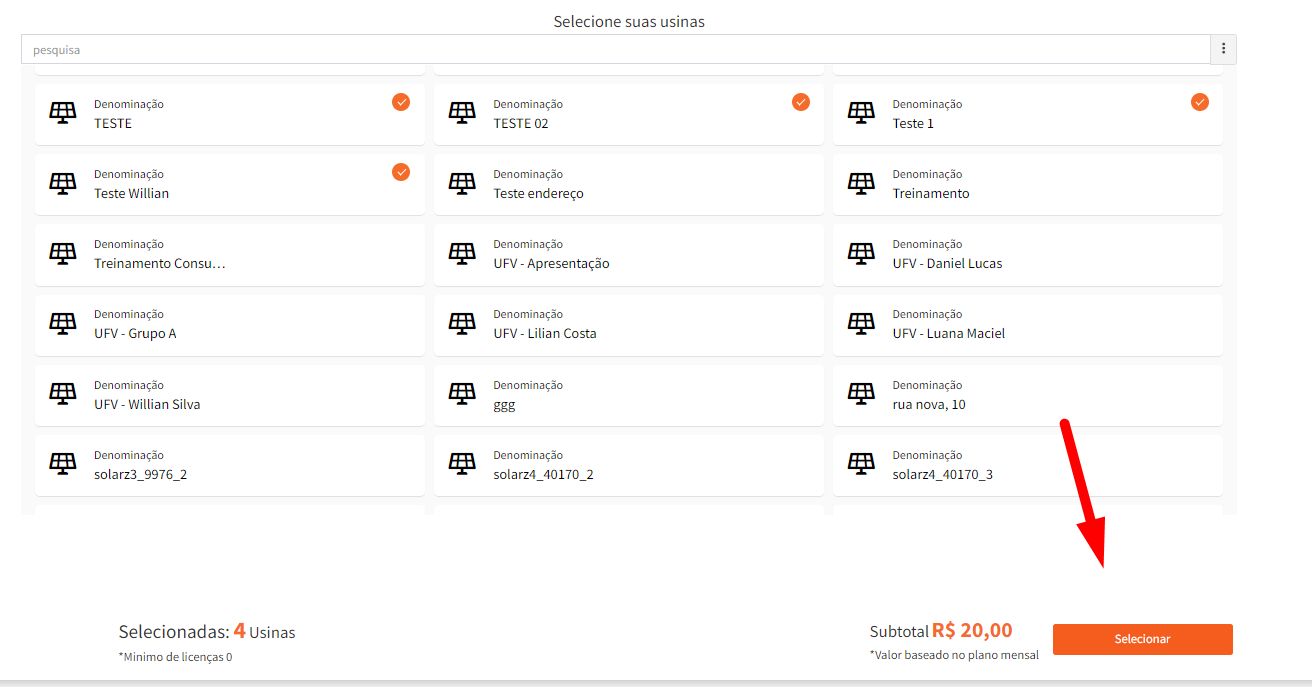Click the pesquisa search field
The width and height of the screenshot is (1312, 687).
coord(615,49)
